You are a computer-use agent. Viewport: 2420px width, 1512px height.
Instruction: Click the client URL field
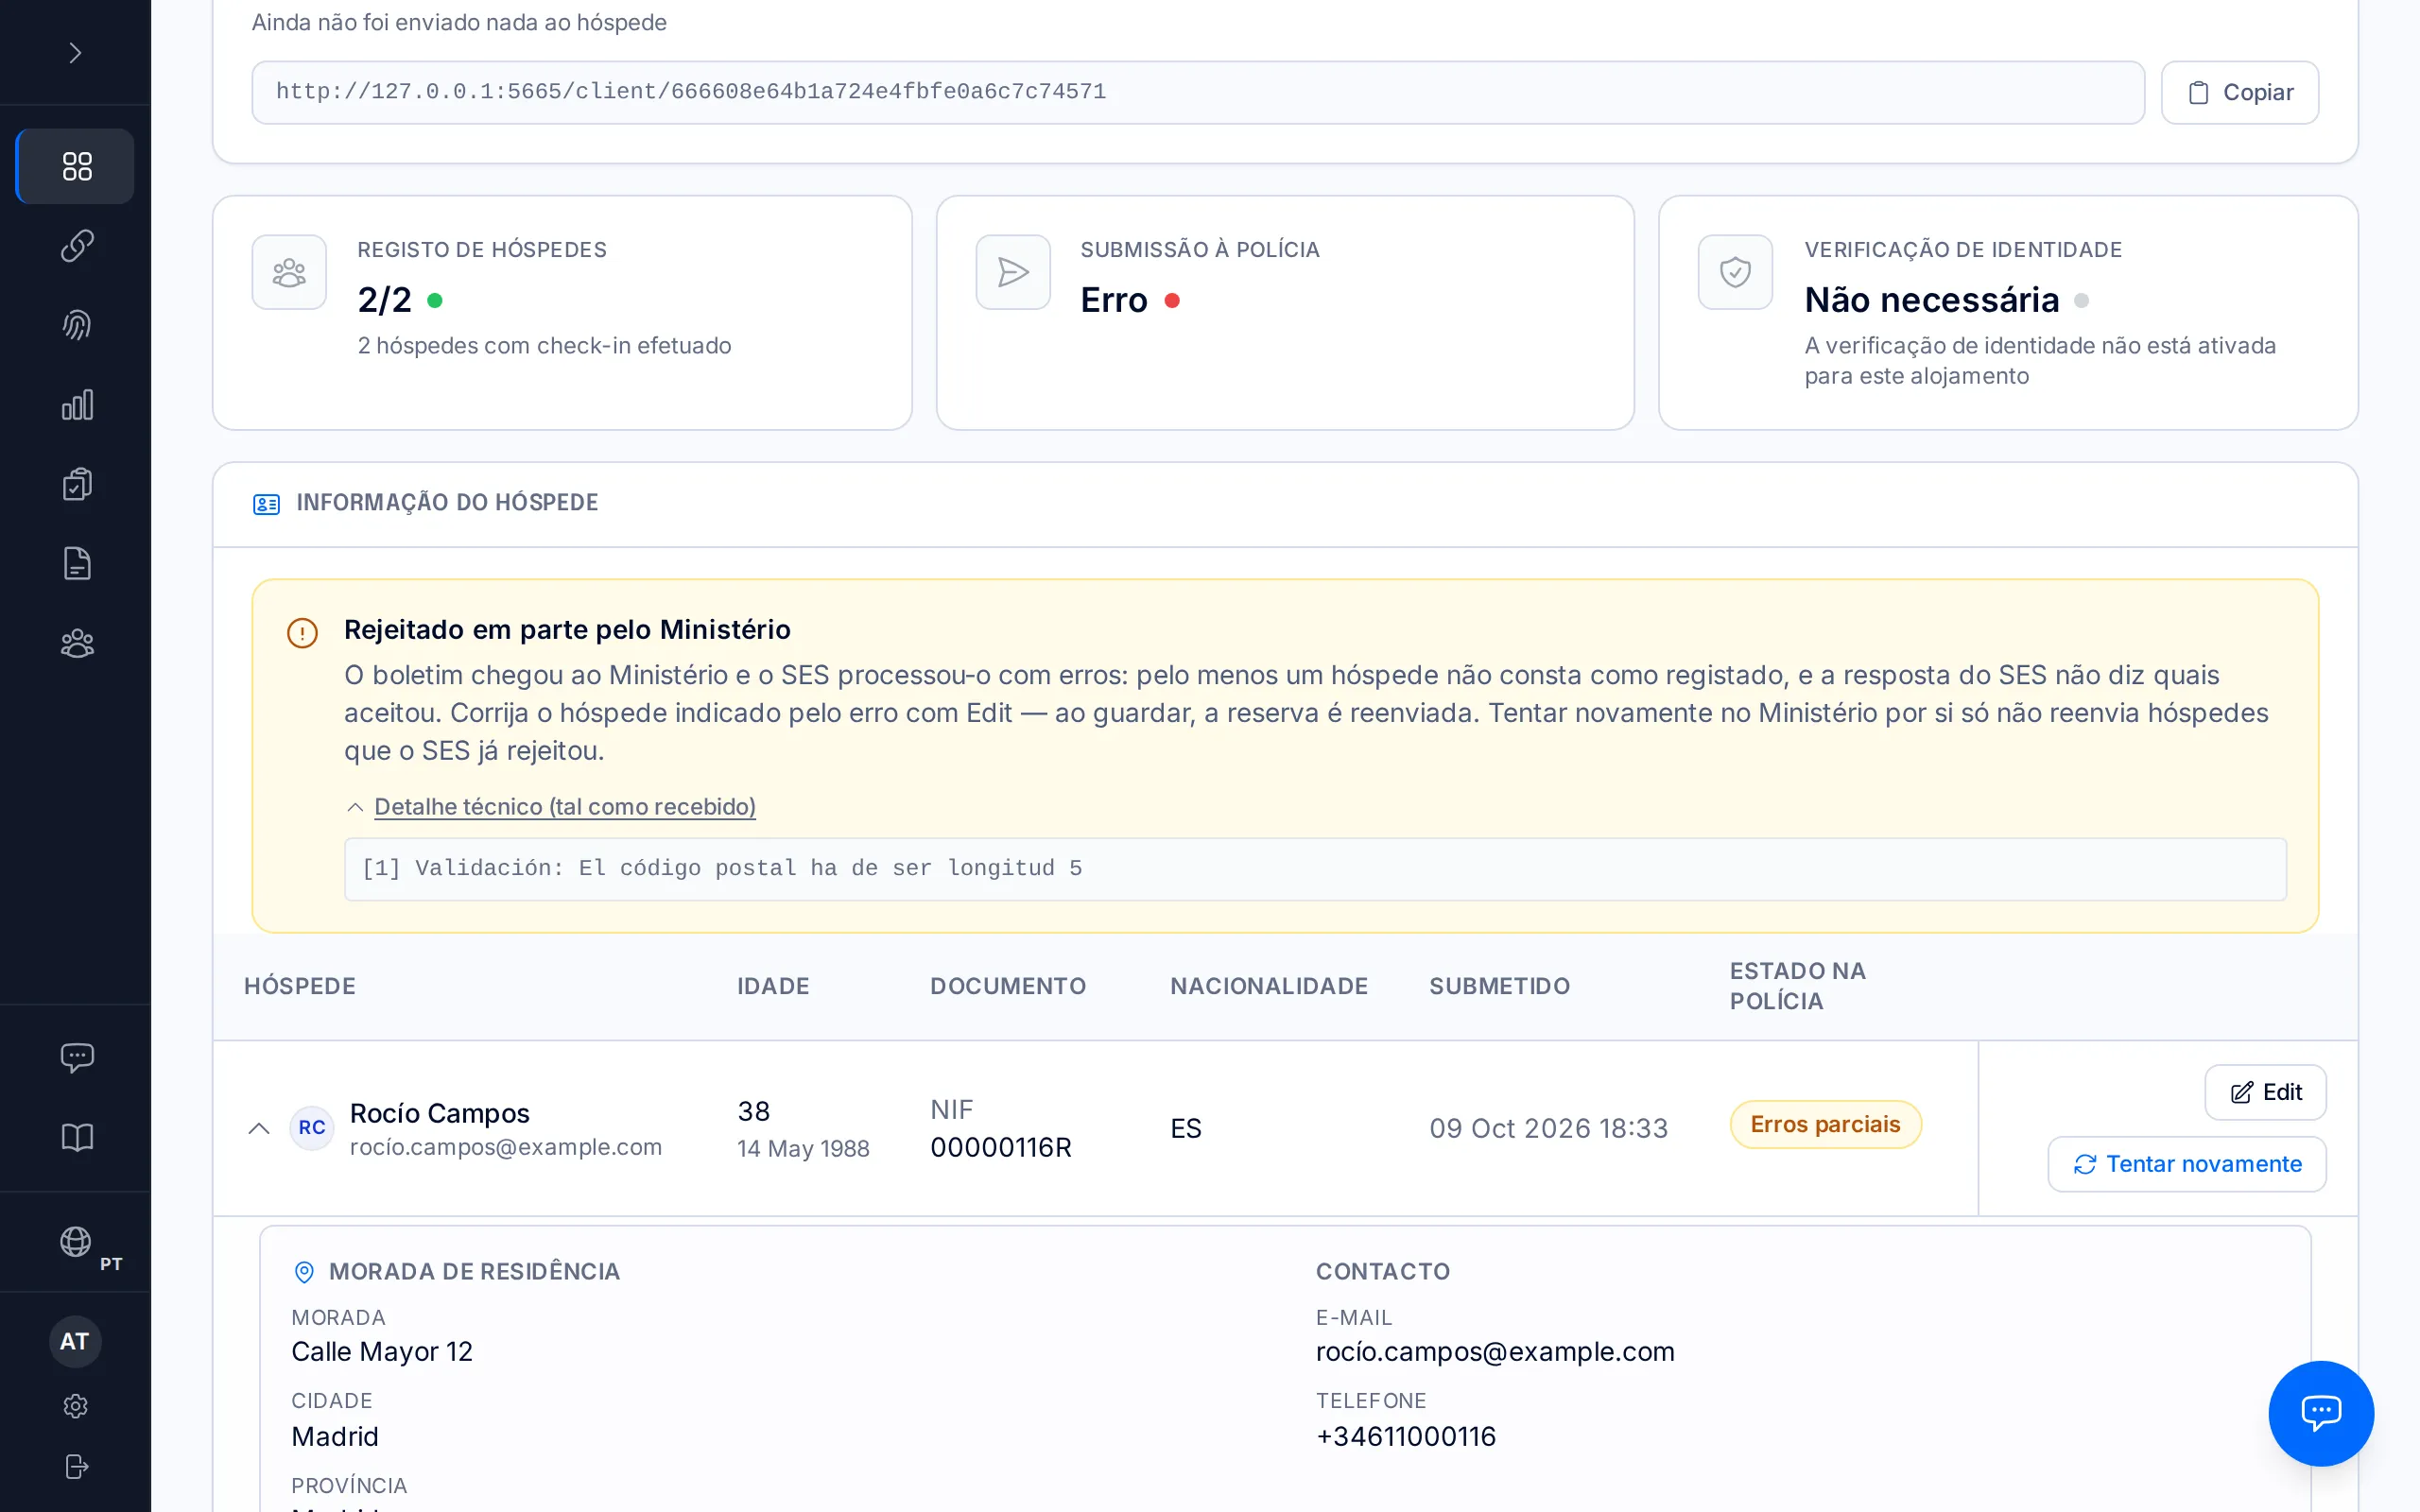tap(1197, 92)
